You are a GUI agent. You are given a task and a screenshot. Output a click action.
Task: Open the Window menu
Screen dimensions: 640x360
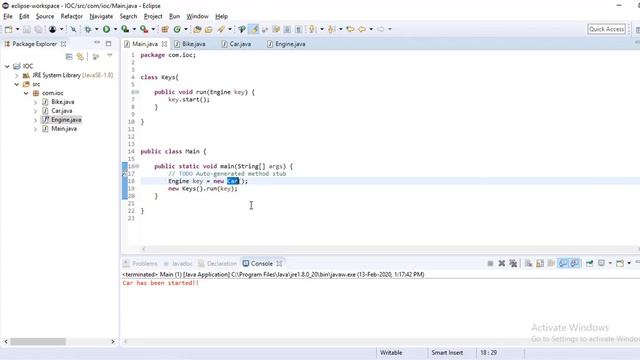pyautogui.click(x=198, y=16)
